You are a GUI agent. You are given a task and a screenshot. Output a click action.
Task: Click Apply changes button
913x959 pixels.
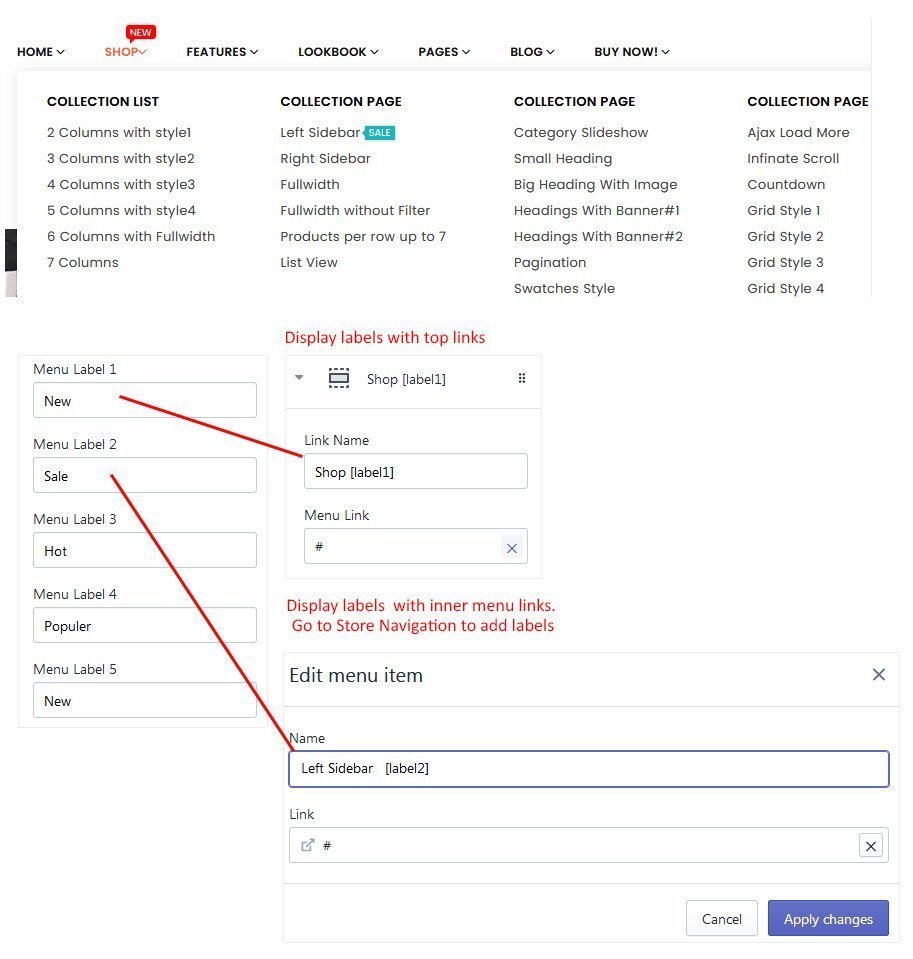click(828, 919)
